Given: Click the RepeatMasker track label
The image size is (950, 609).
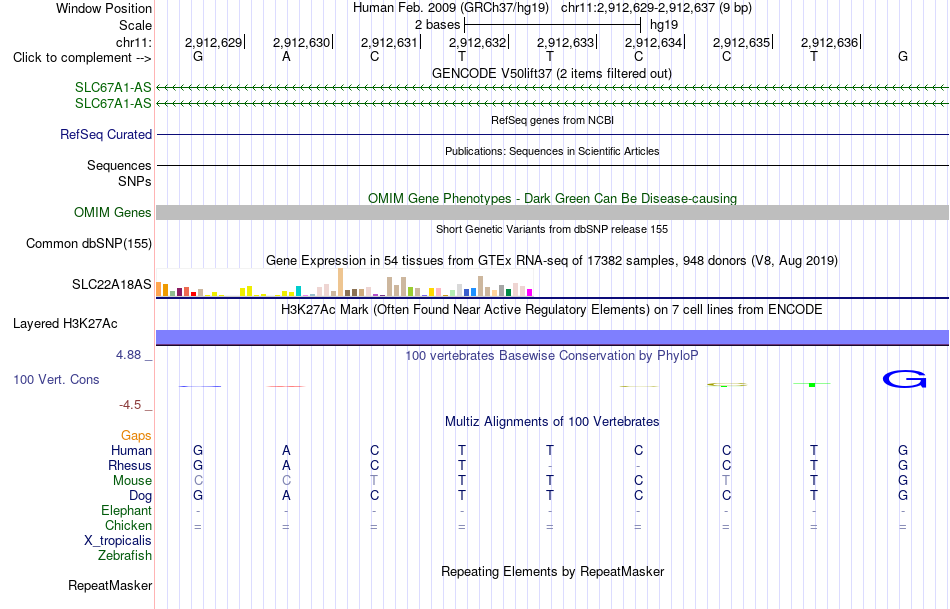Looking at the screenshot, I should click(110, 586).
